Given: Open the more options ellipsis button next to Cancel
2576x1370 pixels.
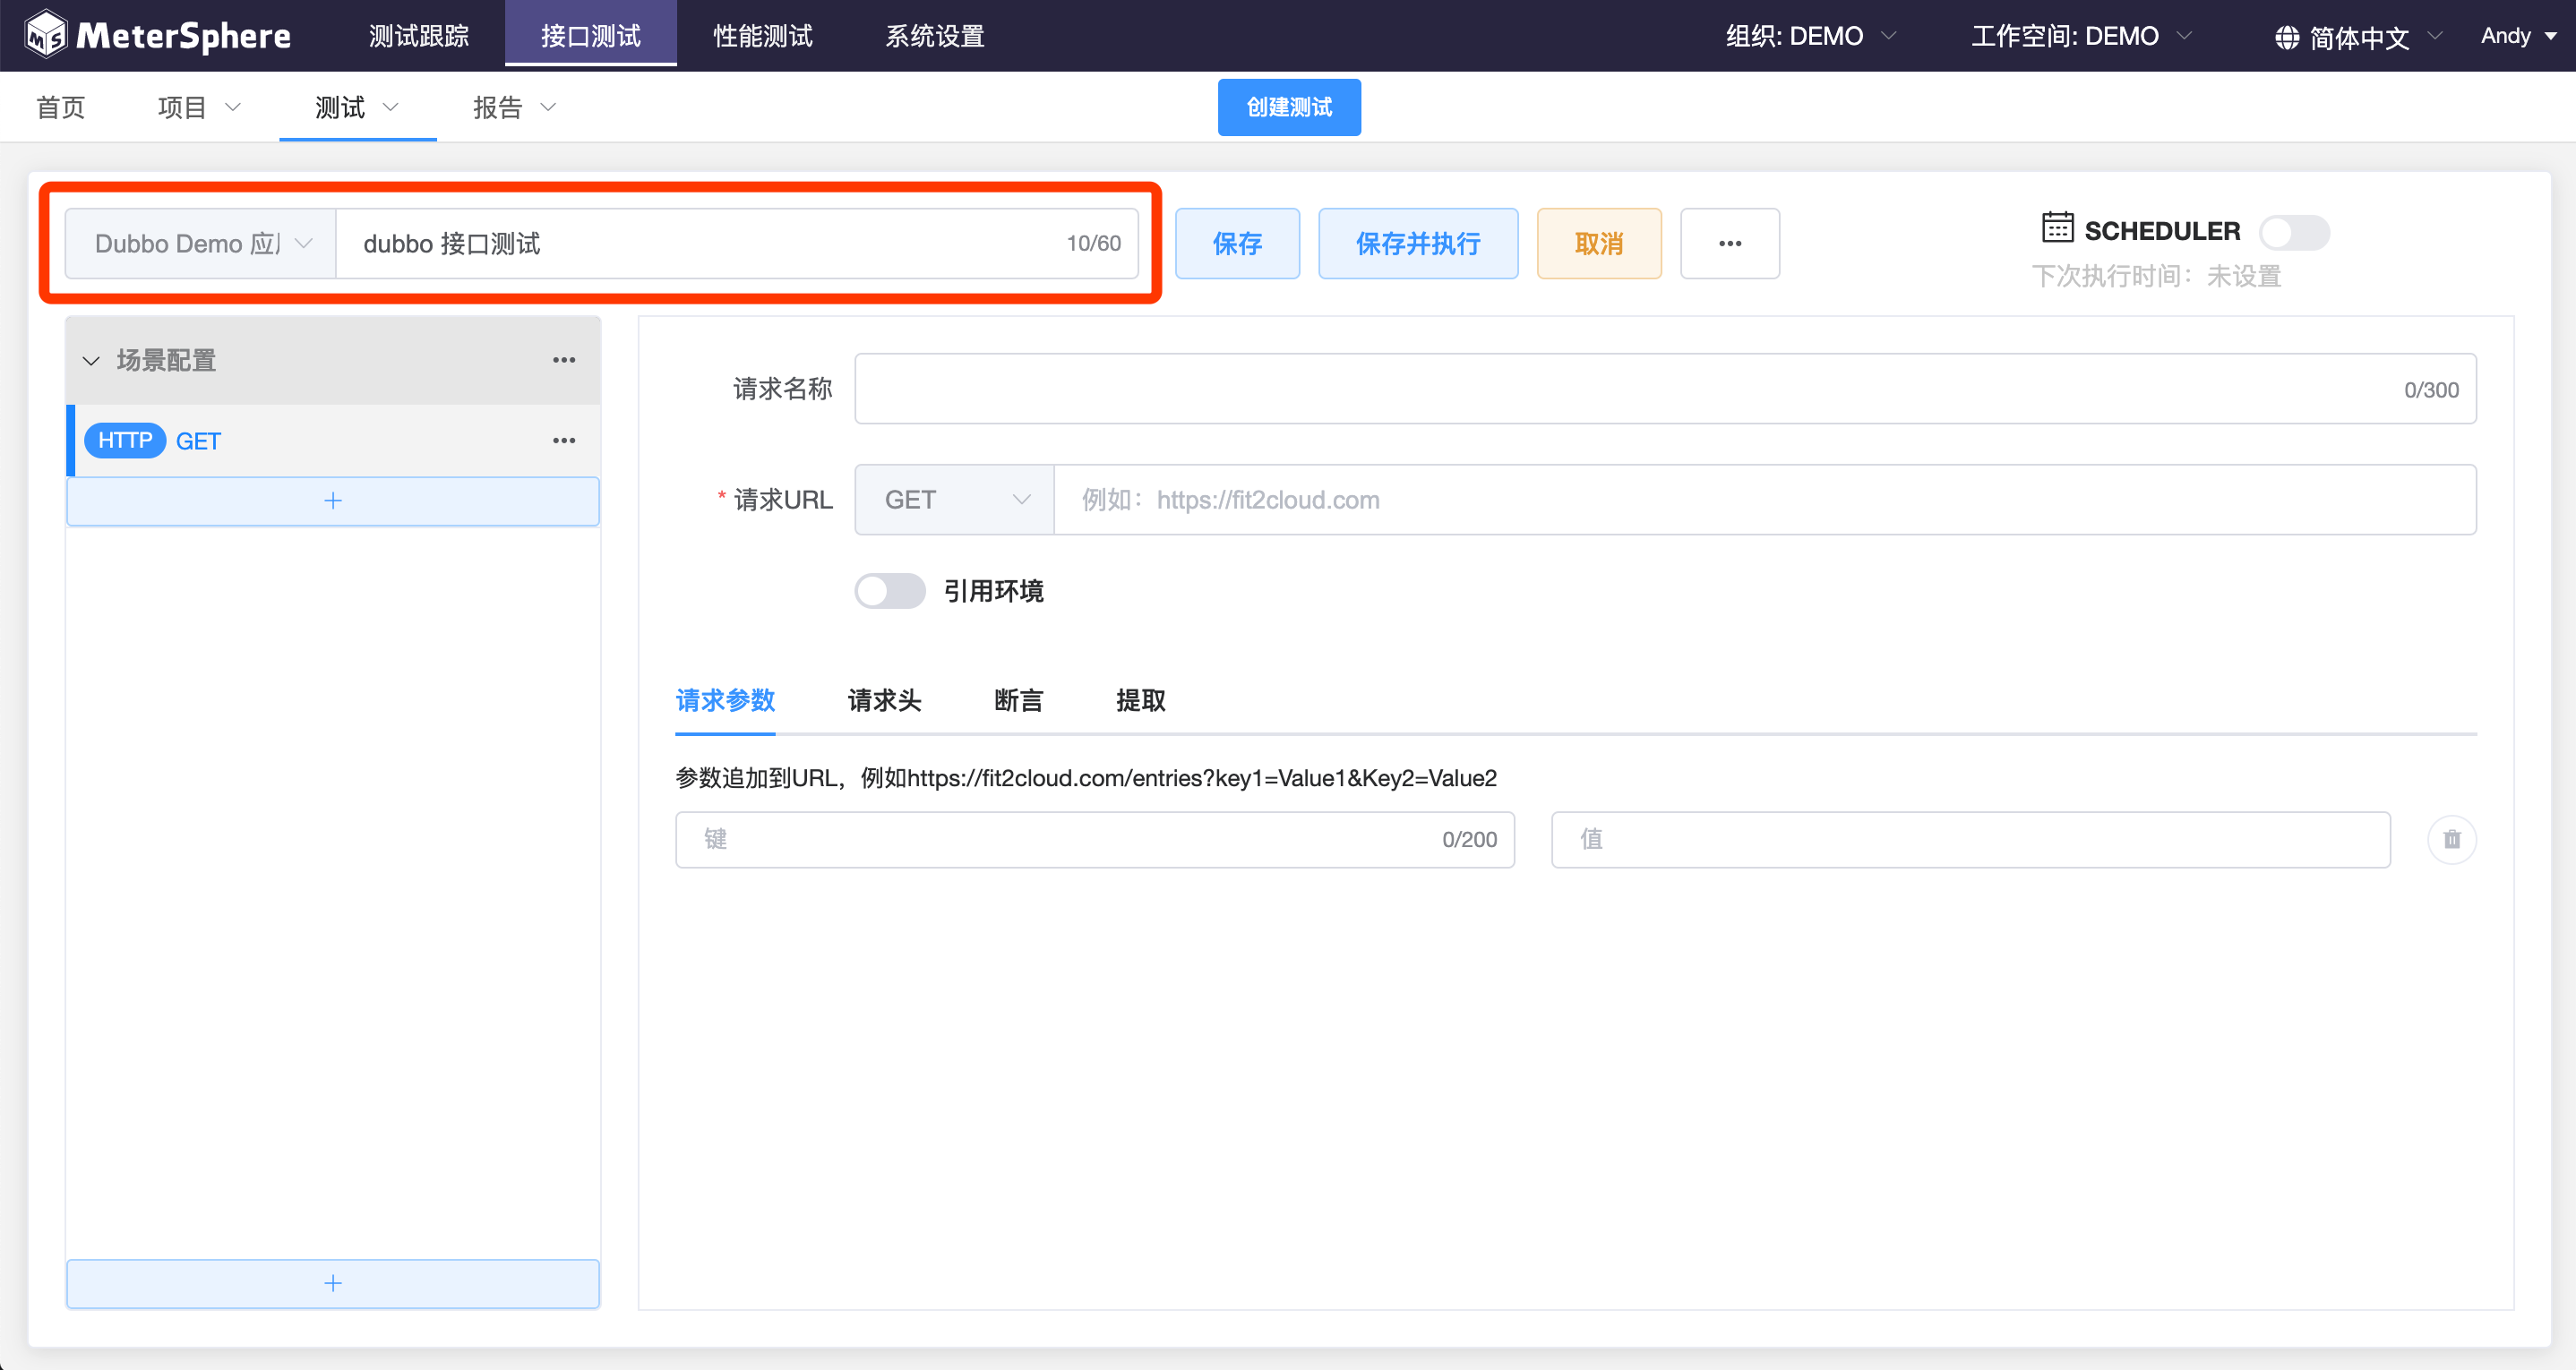Looking at the screenshot, I should click(x=1729, y=243).
